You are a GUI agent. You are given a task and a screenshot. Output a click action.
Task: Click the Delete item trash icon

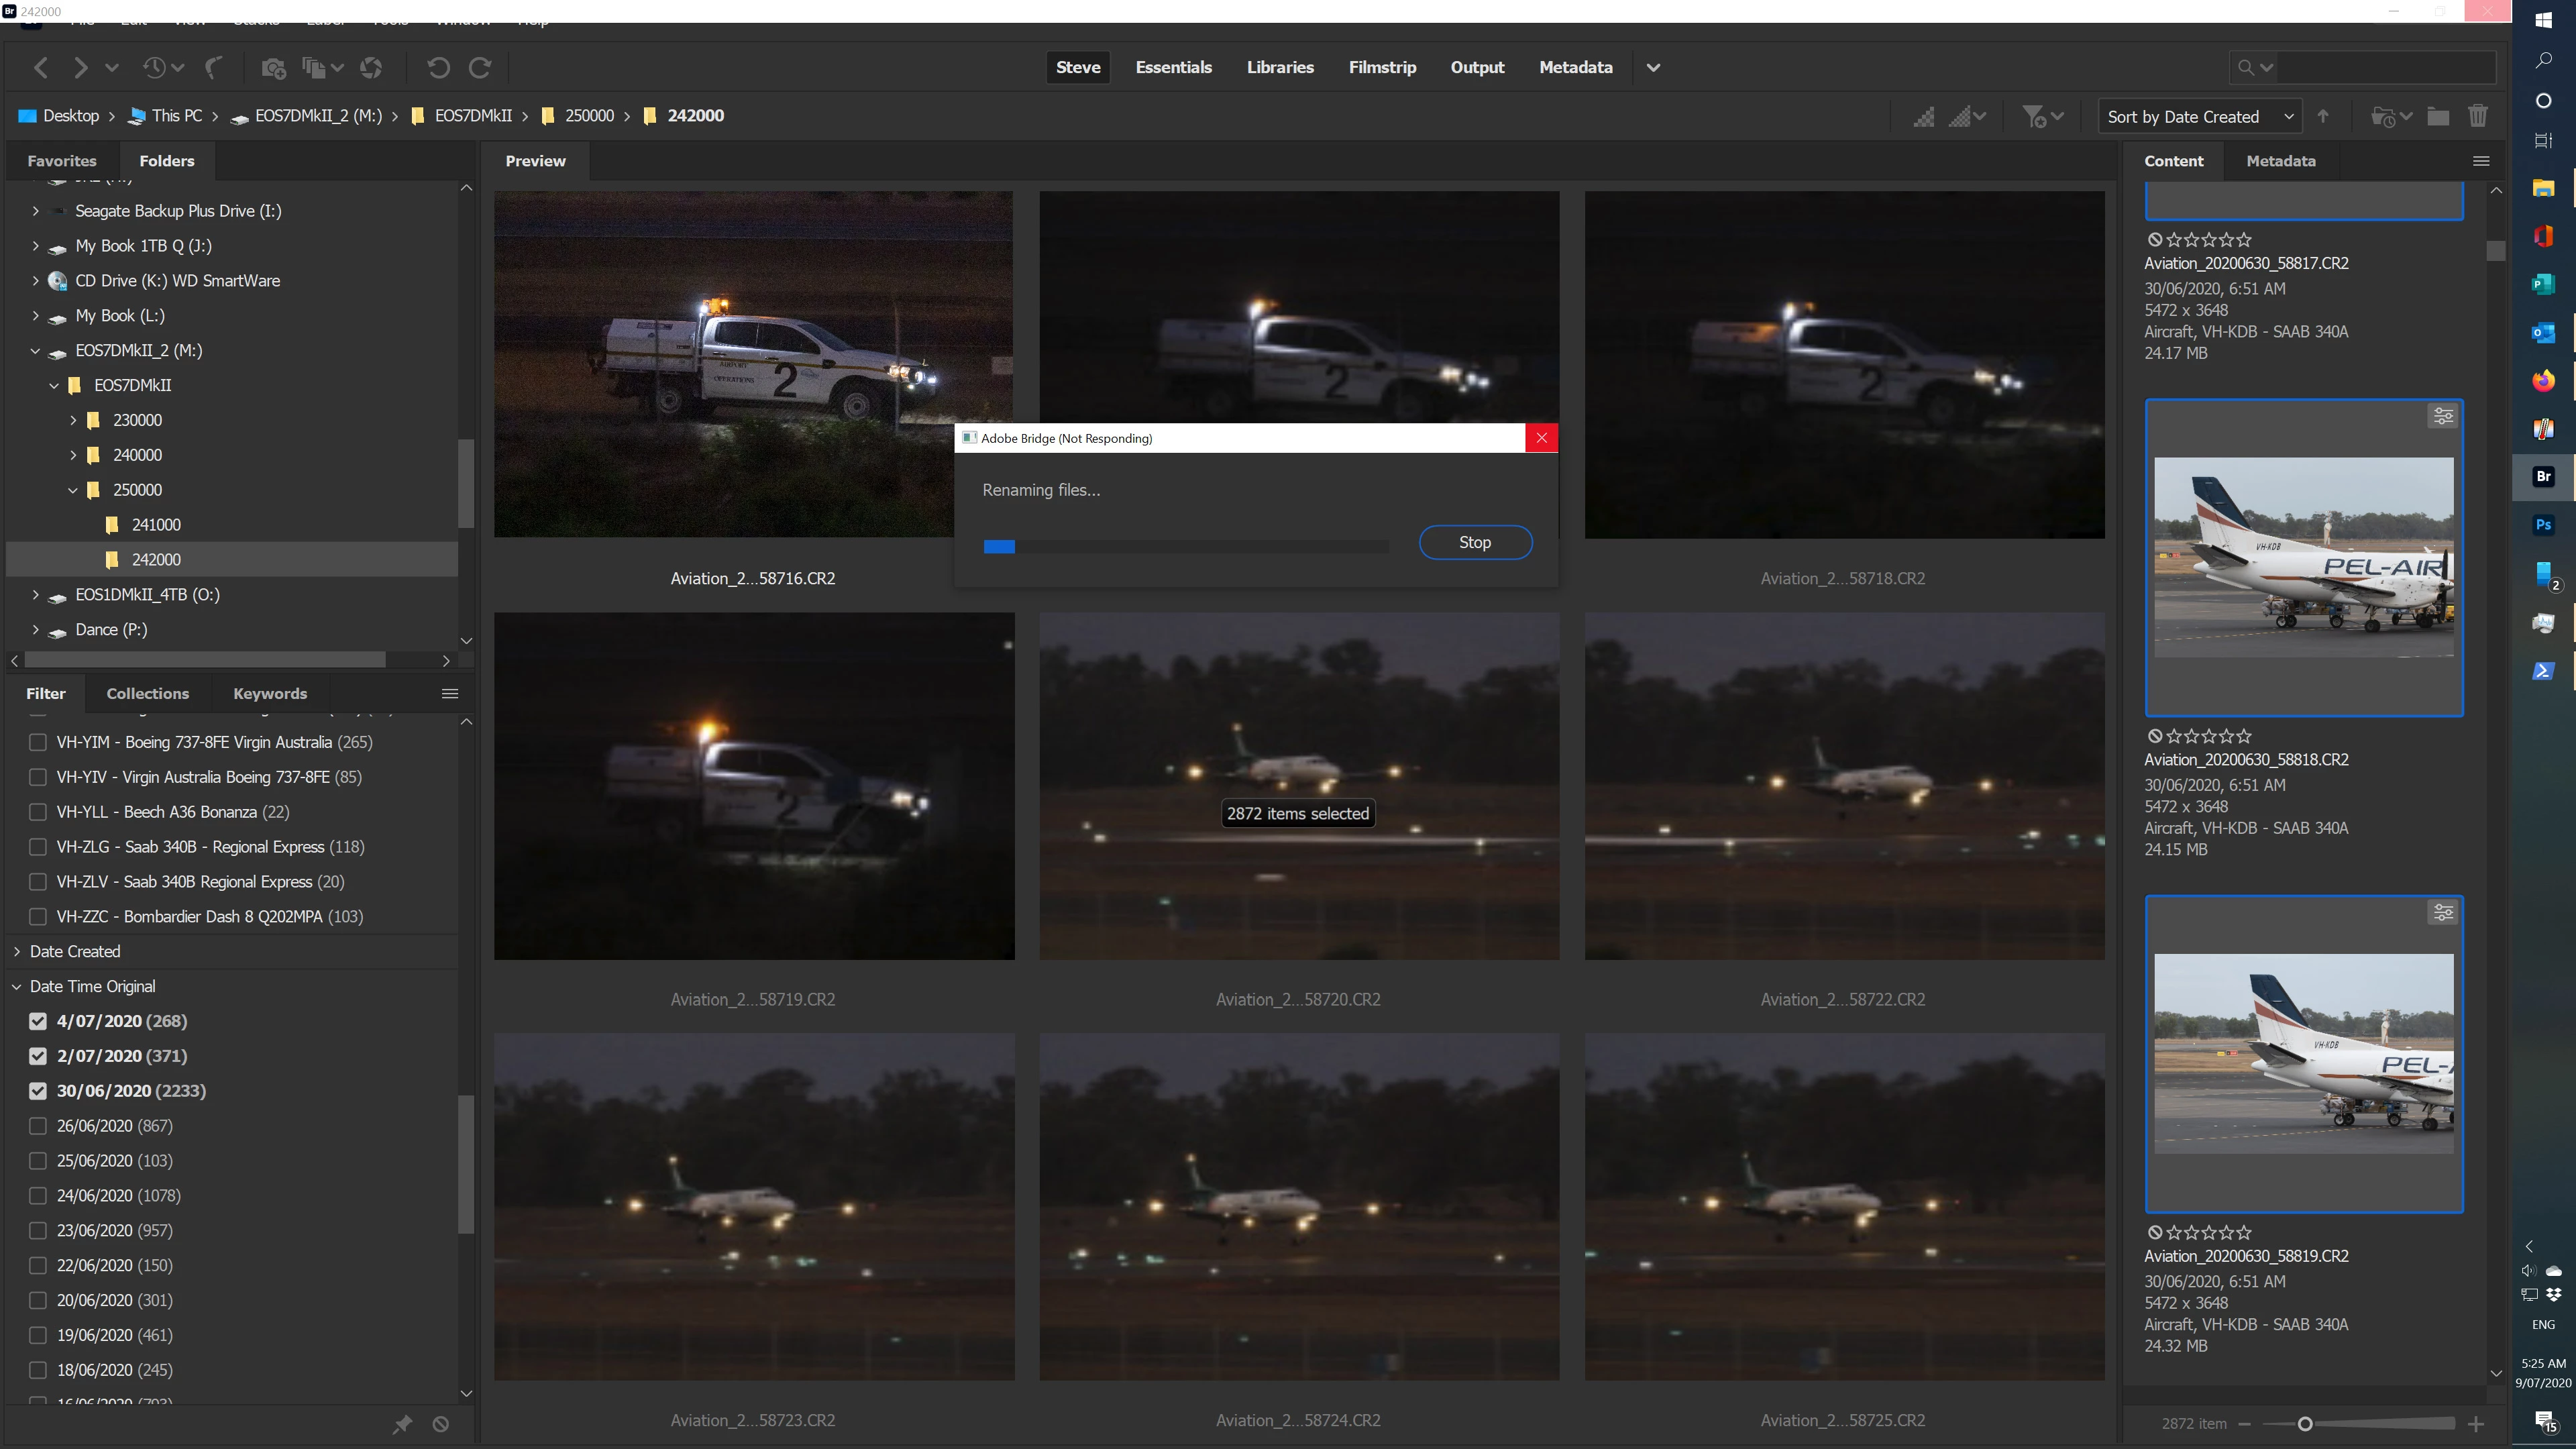coord(2477,117)
